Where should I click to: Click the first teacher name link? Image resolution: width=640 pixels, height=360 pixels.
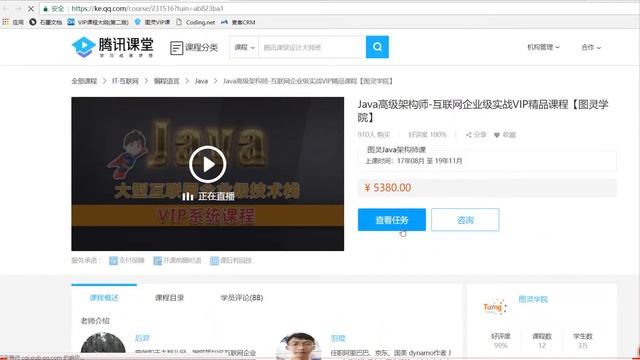point(142,338)
